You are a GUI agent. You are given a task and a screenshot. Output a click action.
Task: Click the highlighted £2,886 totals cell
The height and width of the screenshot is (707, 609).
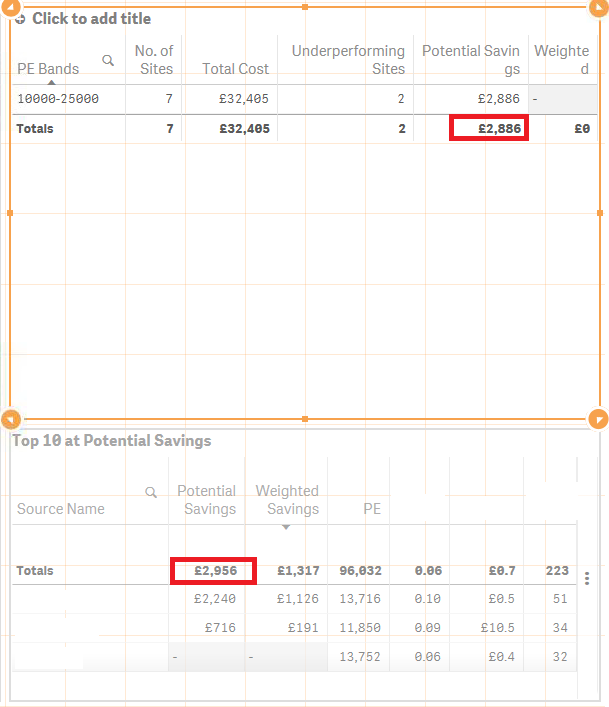pos(489,128)
